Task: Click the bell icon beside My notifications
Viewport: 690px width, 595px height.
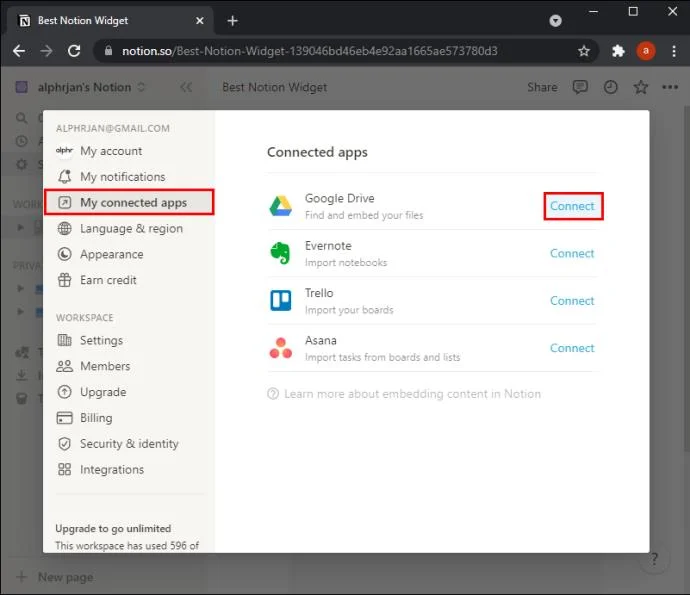Action: point(65,176)
